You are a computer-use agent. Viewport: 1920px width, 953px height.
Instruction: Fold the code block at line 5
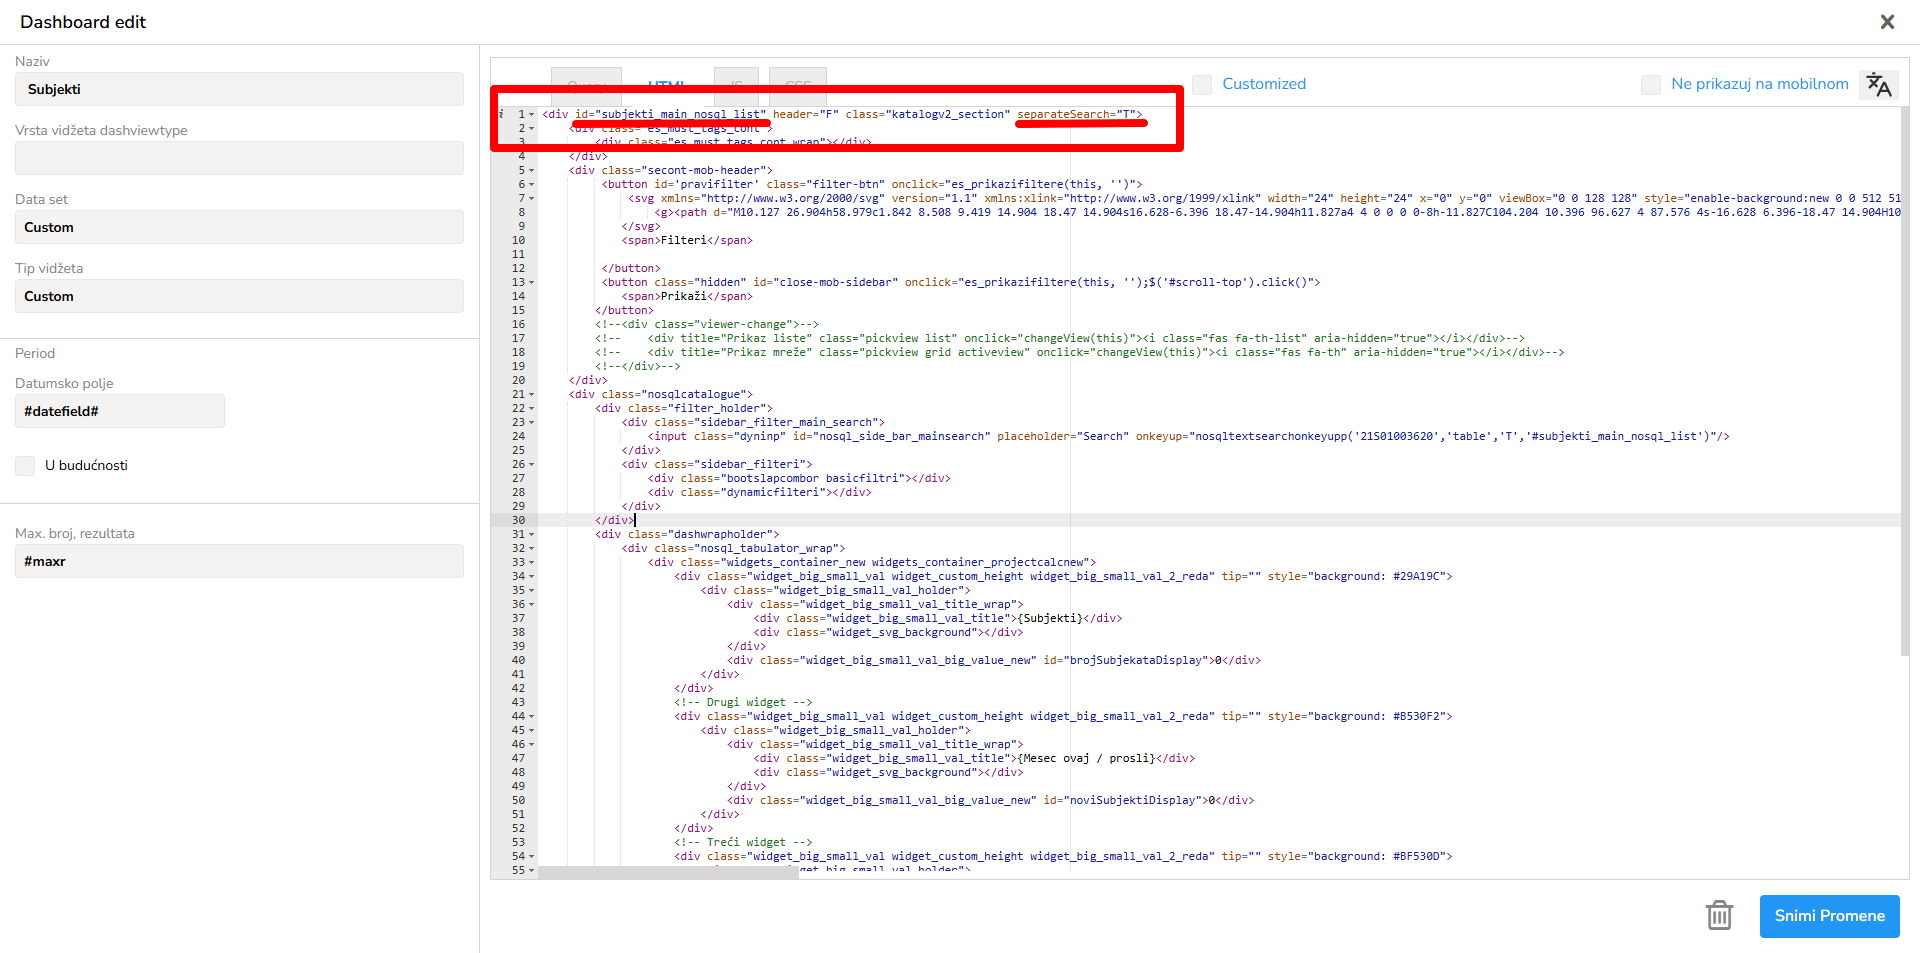coord(532,171)
